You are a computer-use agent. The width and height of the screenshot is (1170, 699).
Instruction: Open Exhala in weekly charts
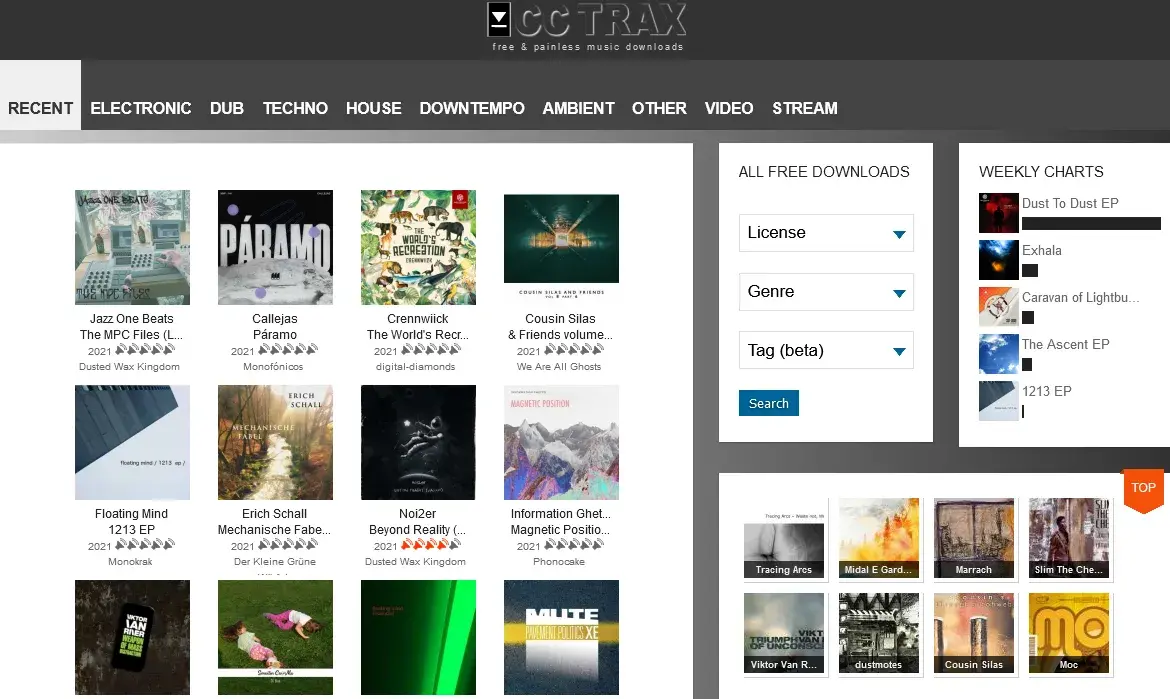pyautogui.click(x=1042, y=250)
